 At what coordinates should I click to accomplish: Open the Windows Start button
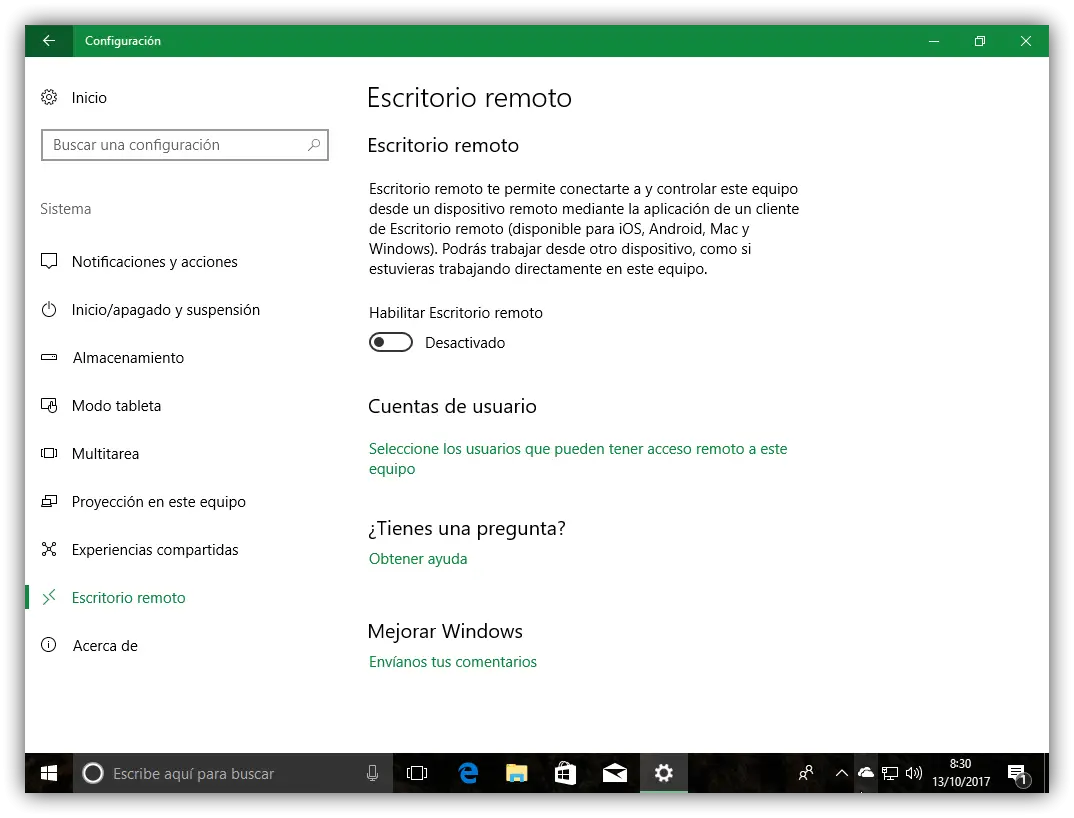pos(49,773)
